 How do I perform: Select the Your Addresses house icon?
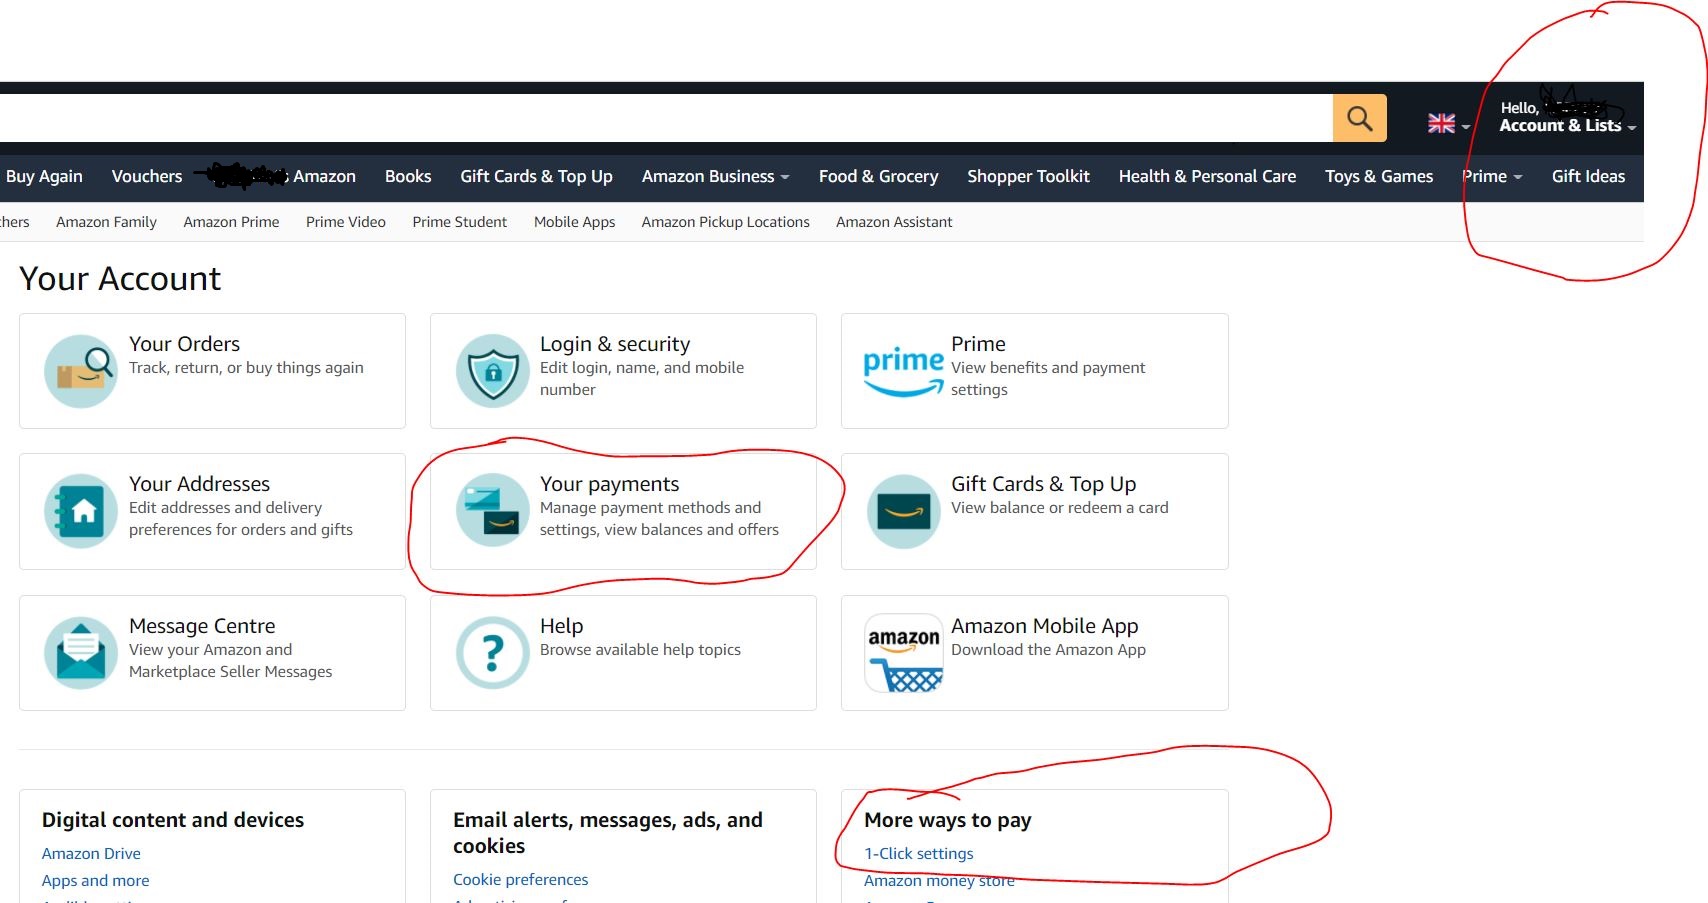pos(81,511)
